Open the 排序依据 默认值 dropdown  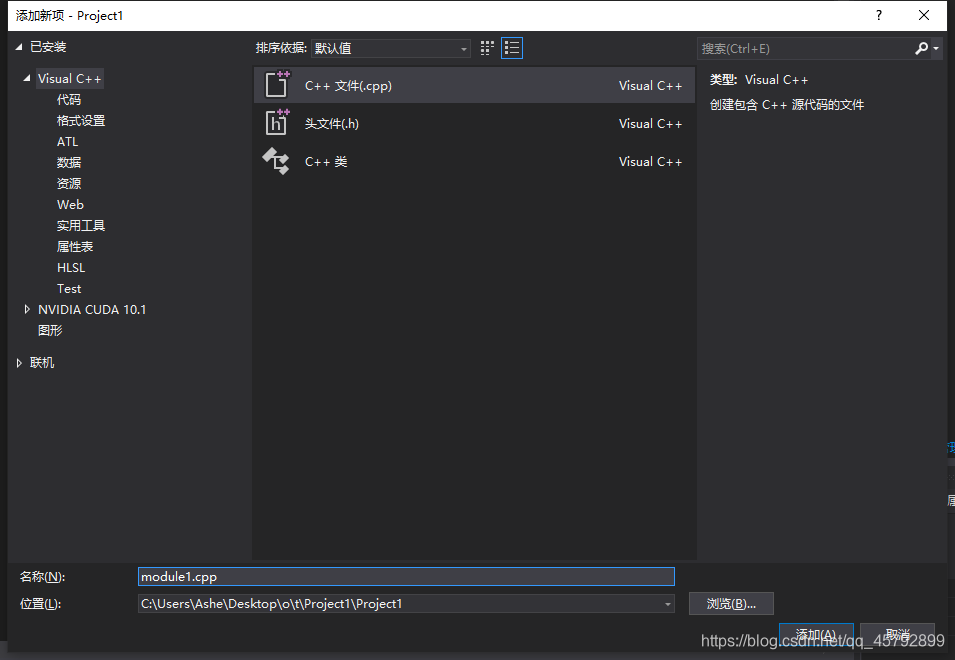[x=391, y=48]
